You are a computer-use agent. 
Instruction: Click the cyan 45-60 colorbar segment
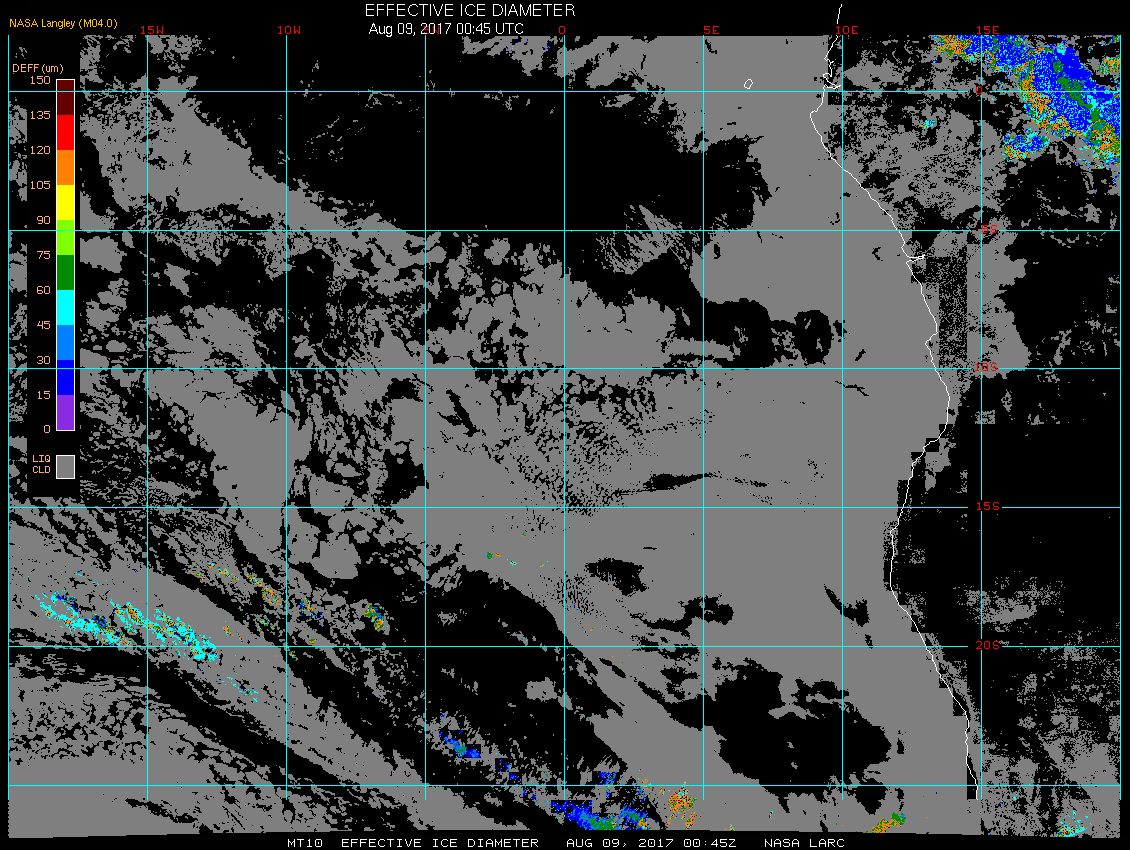66,307
